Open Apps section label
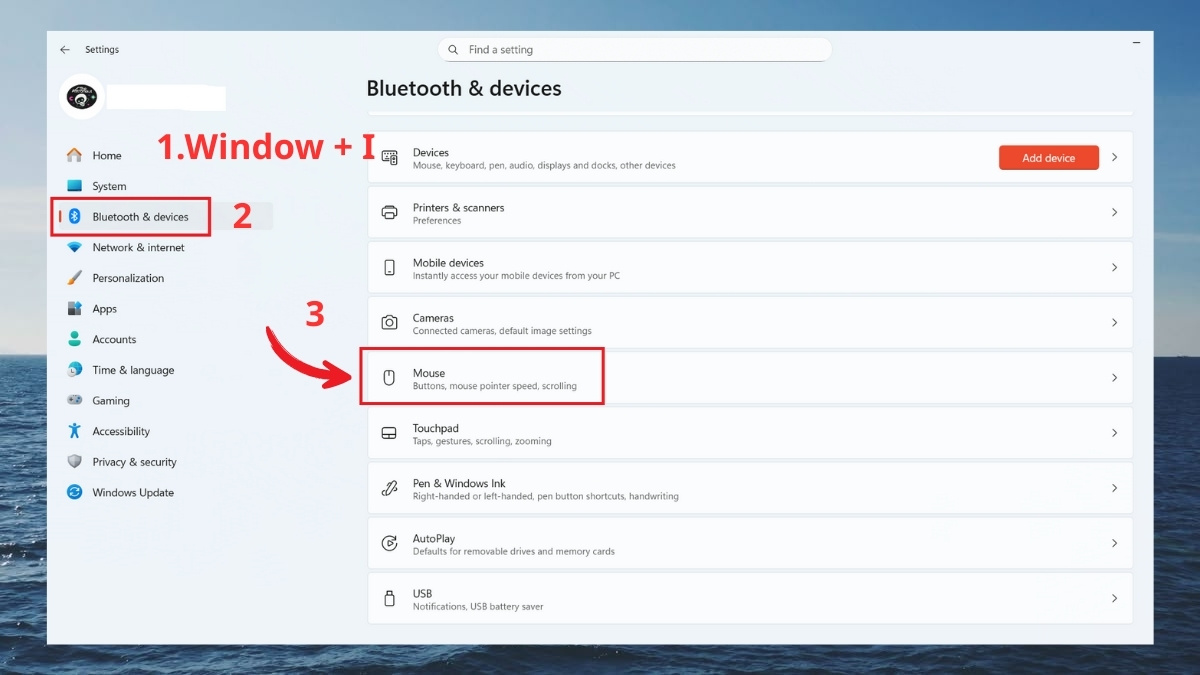The height and width of the screenshot is (675, 1200). (x=105, y=309)
